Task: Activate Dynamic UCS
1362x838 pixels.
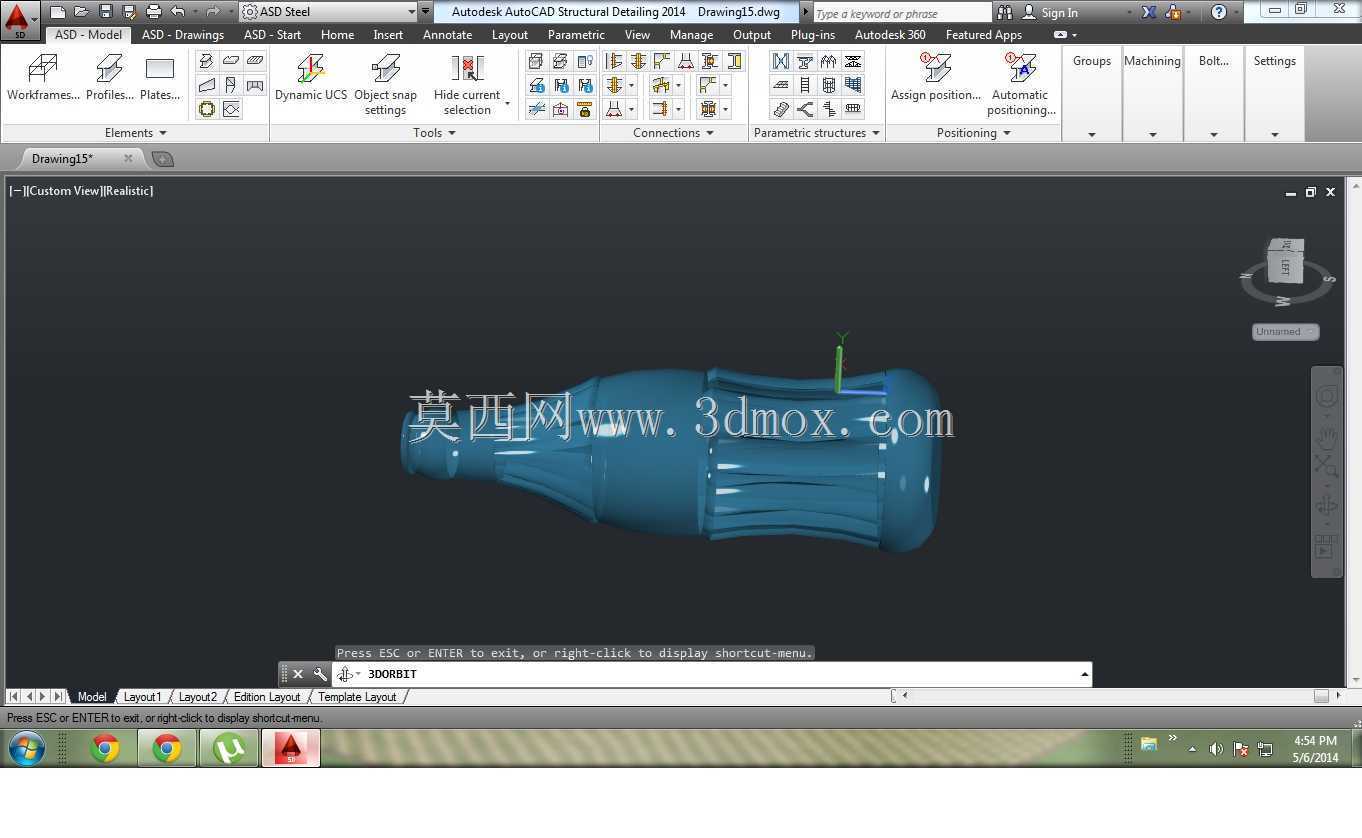Action: pos(311,77)
